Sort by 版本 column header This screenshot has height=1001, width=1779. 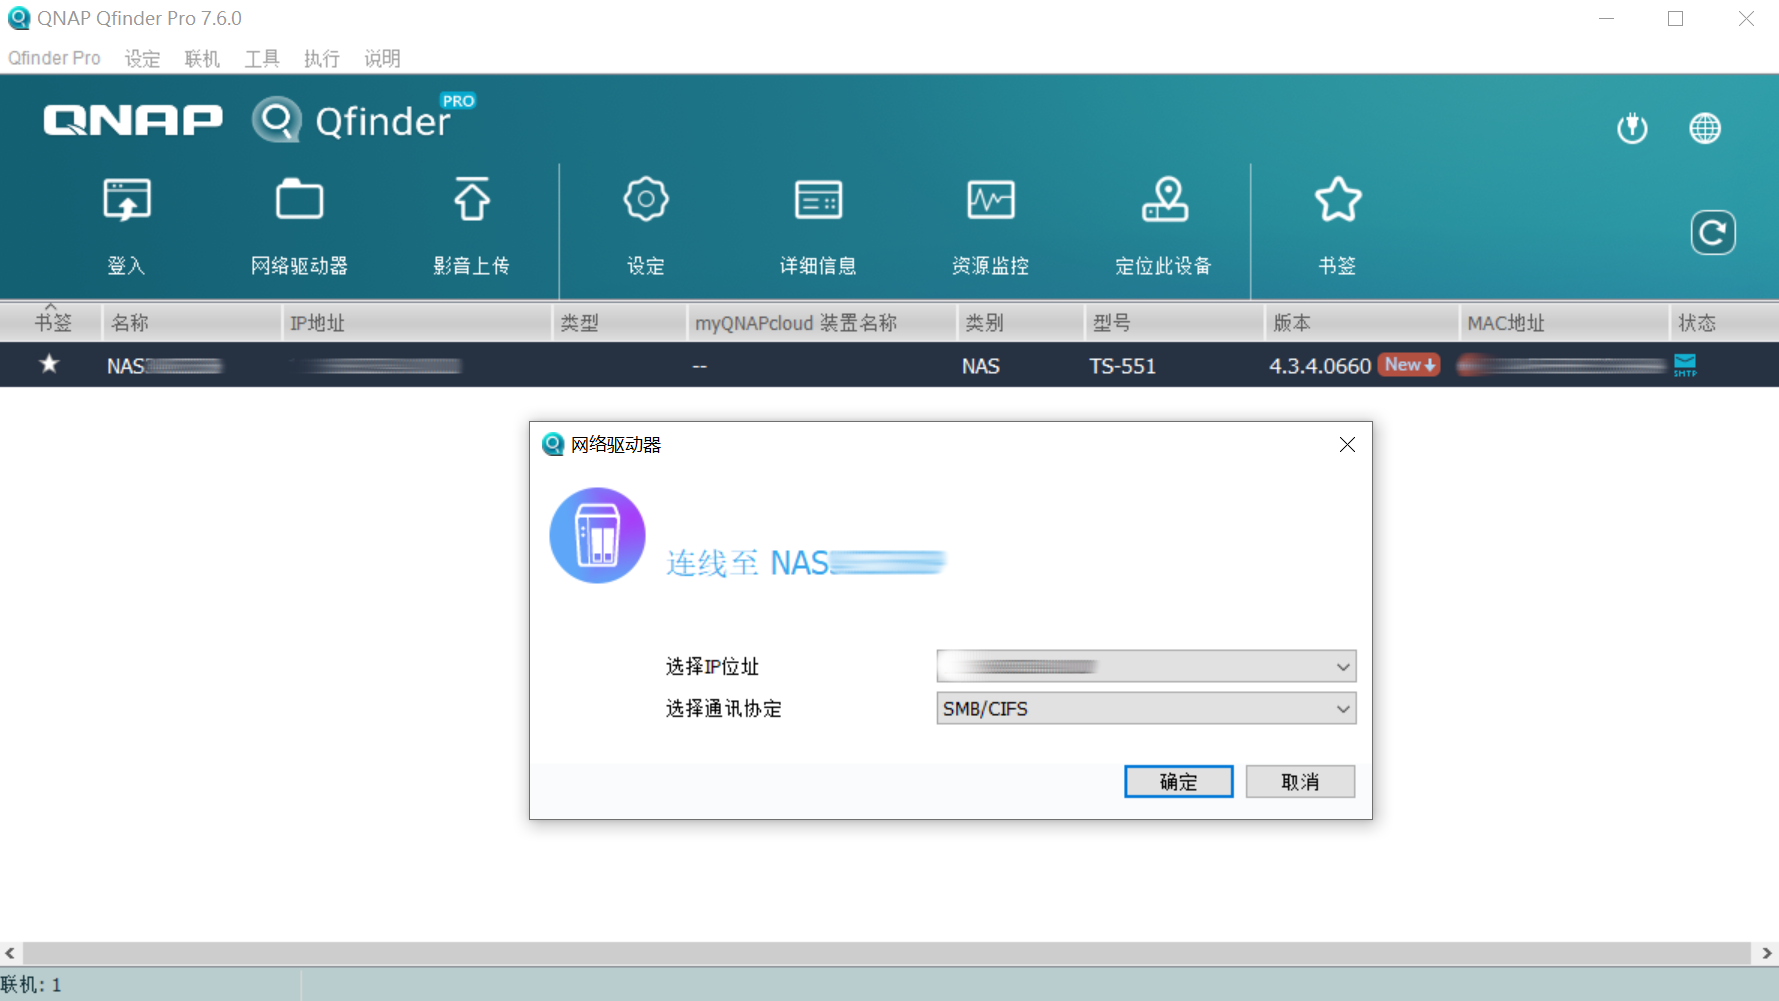pos(1362,322)
